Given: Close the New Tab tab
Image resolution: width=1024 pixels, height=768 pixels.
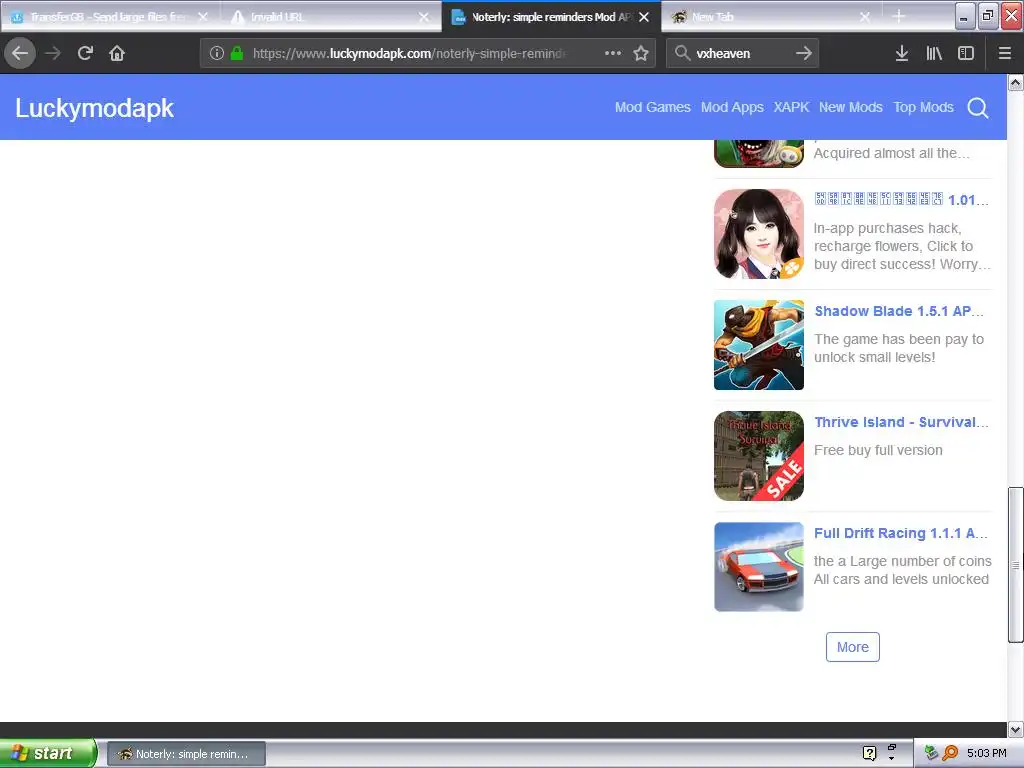Looking at the screenshot, I should tap(865, 17).
